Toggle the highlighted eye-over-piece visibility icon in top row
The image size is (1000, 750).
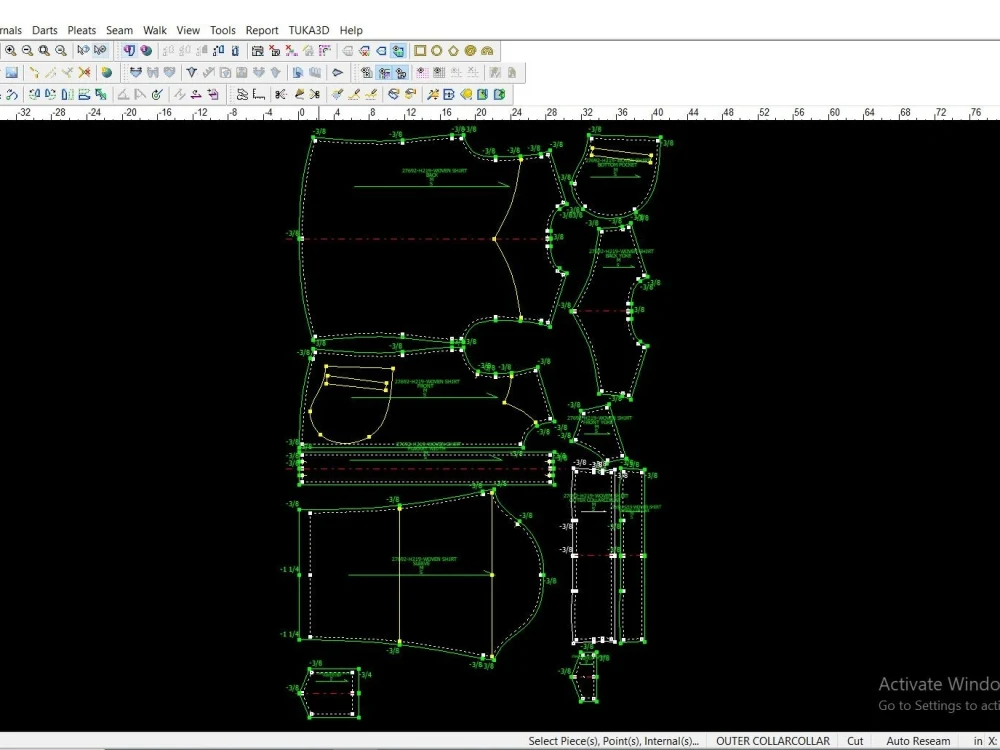click(x=399, y=50)
